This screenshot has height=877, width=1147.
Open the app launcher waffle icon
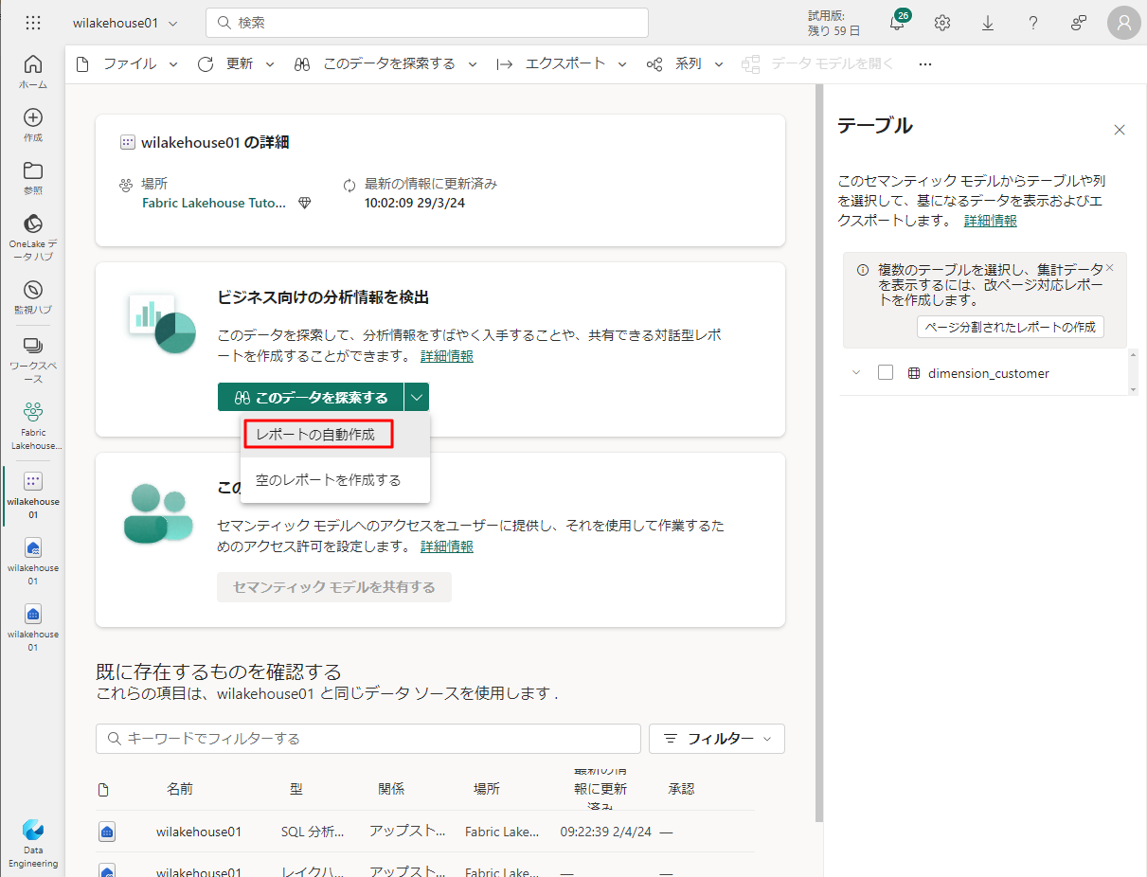click(x=33, y=23)
